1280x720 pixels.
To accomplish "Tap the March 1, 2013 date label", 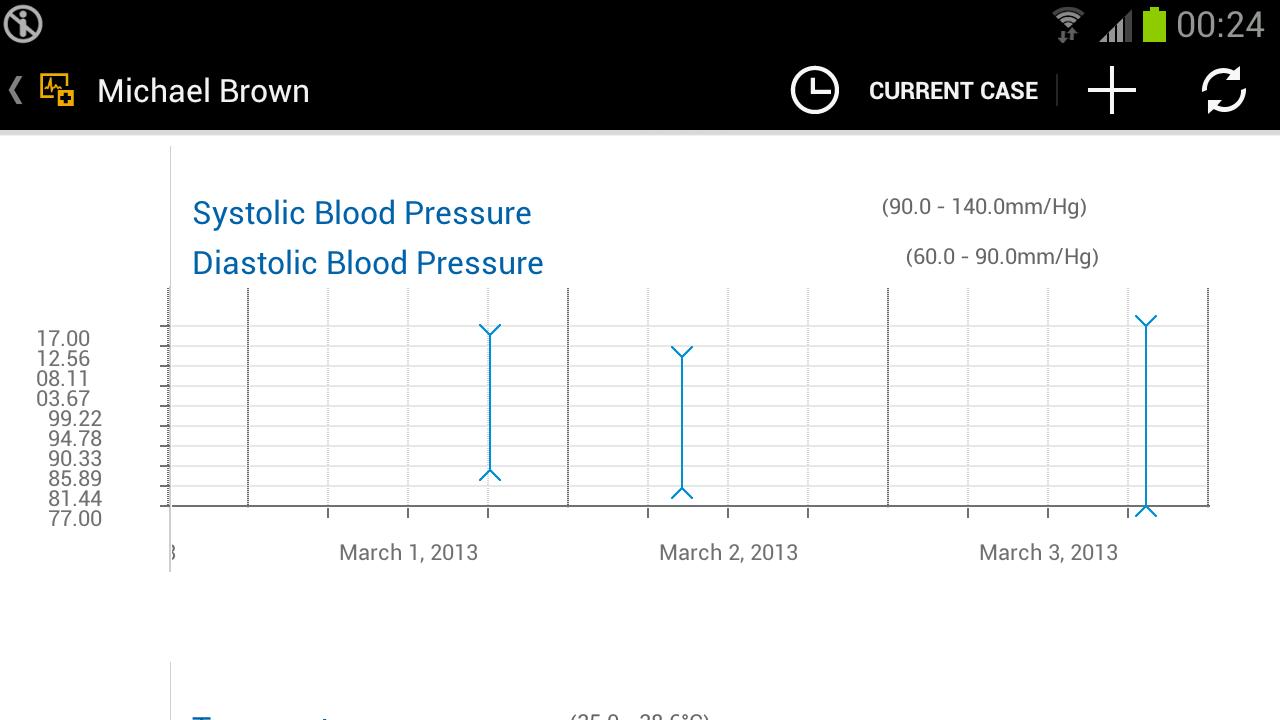I will (408, 552).
